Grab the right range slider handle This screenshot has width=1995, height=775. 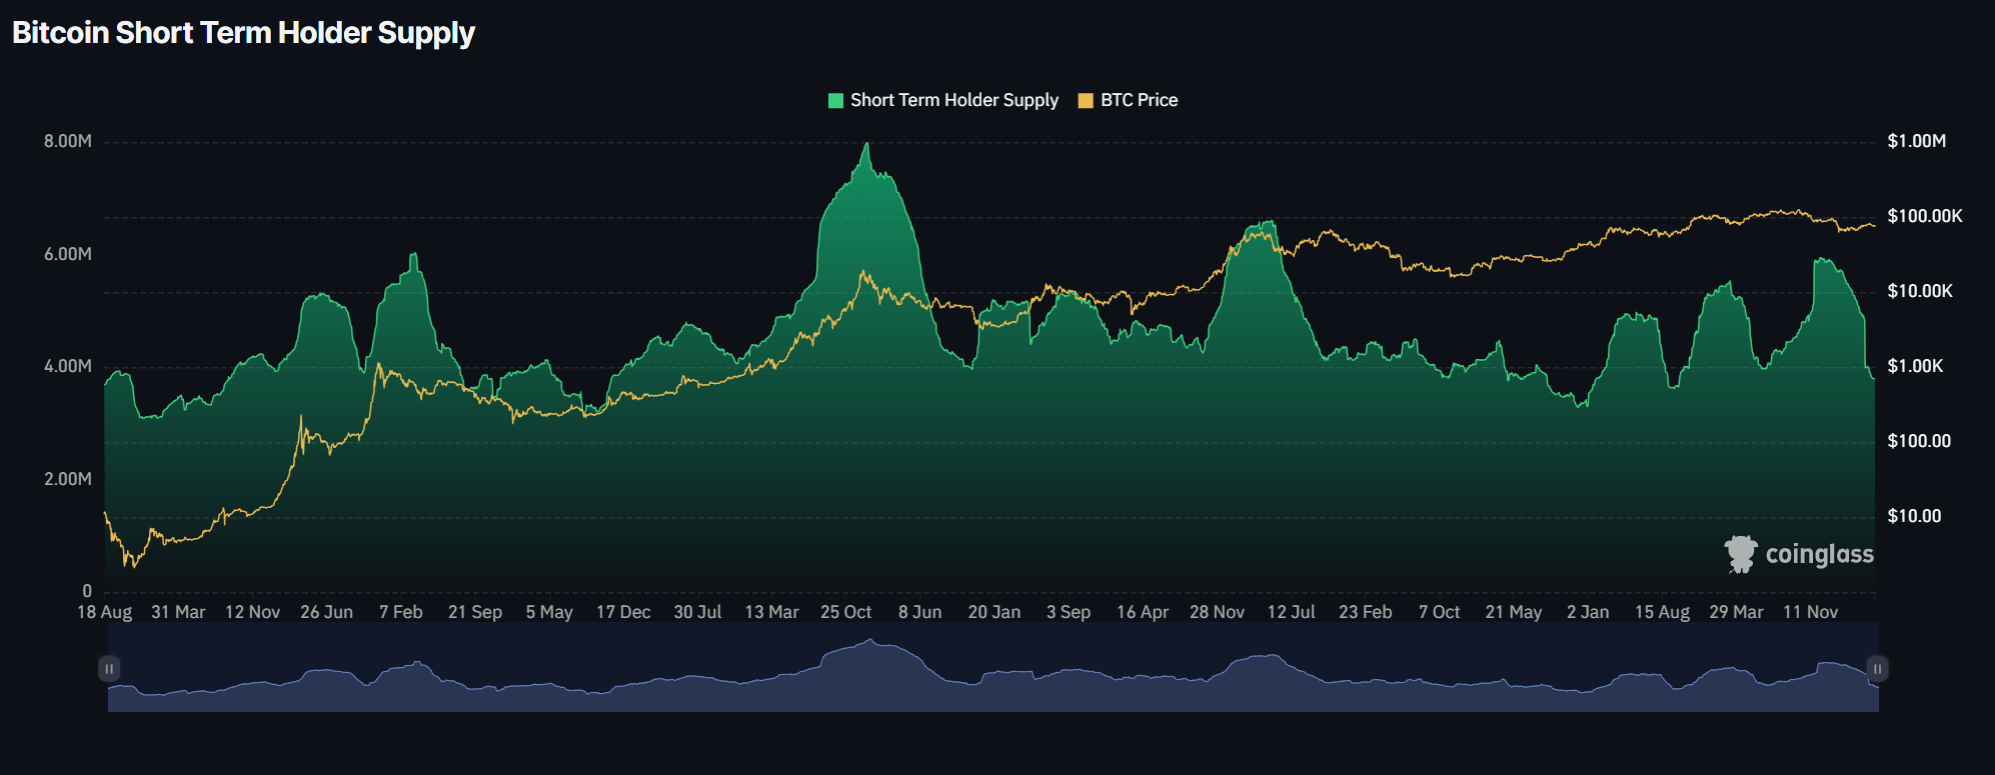1877,668
